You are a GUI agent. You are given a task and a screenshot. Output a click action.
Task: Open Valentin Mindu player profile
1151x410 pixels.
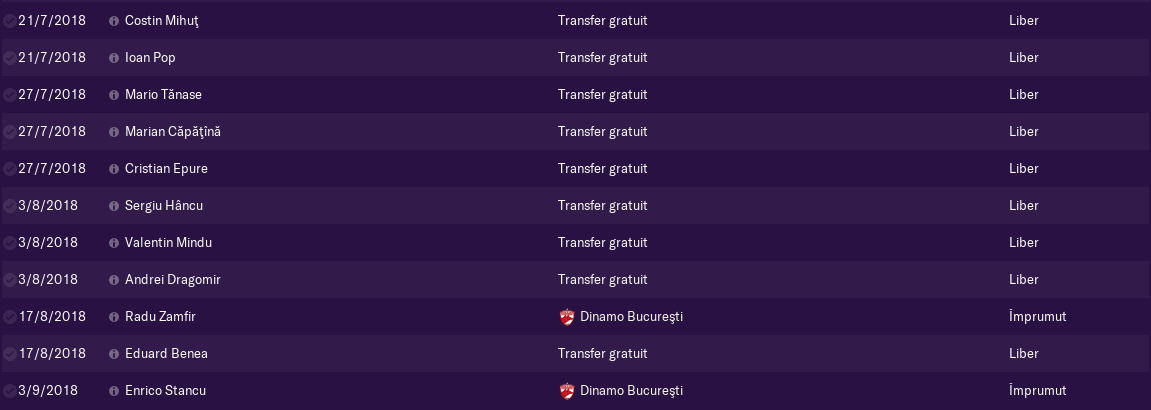point(168,243)
